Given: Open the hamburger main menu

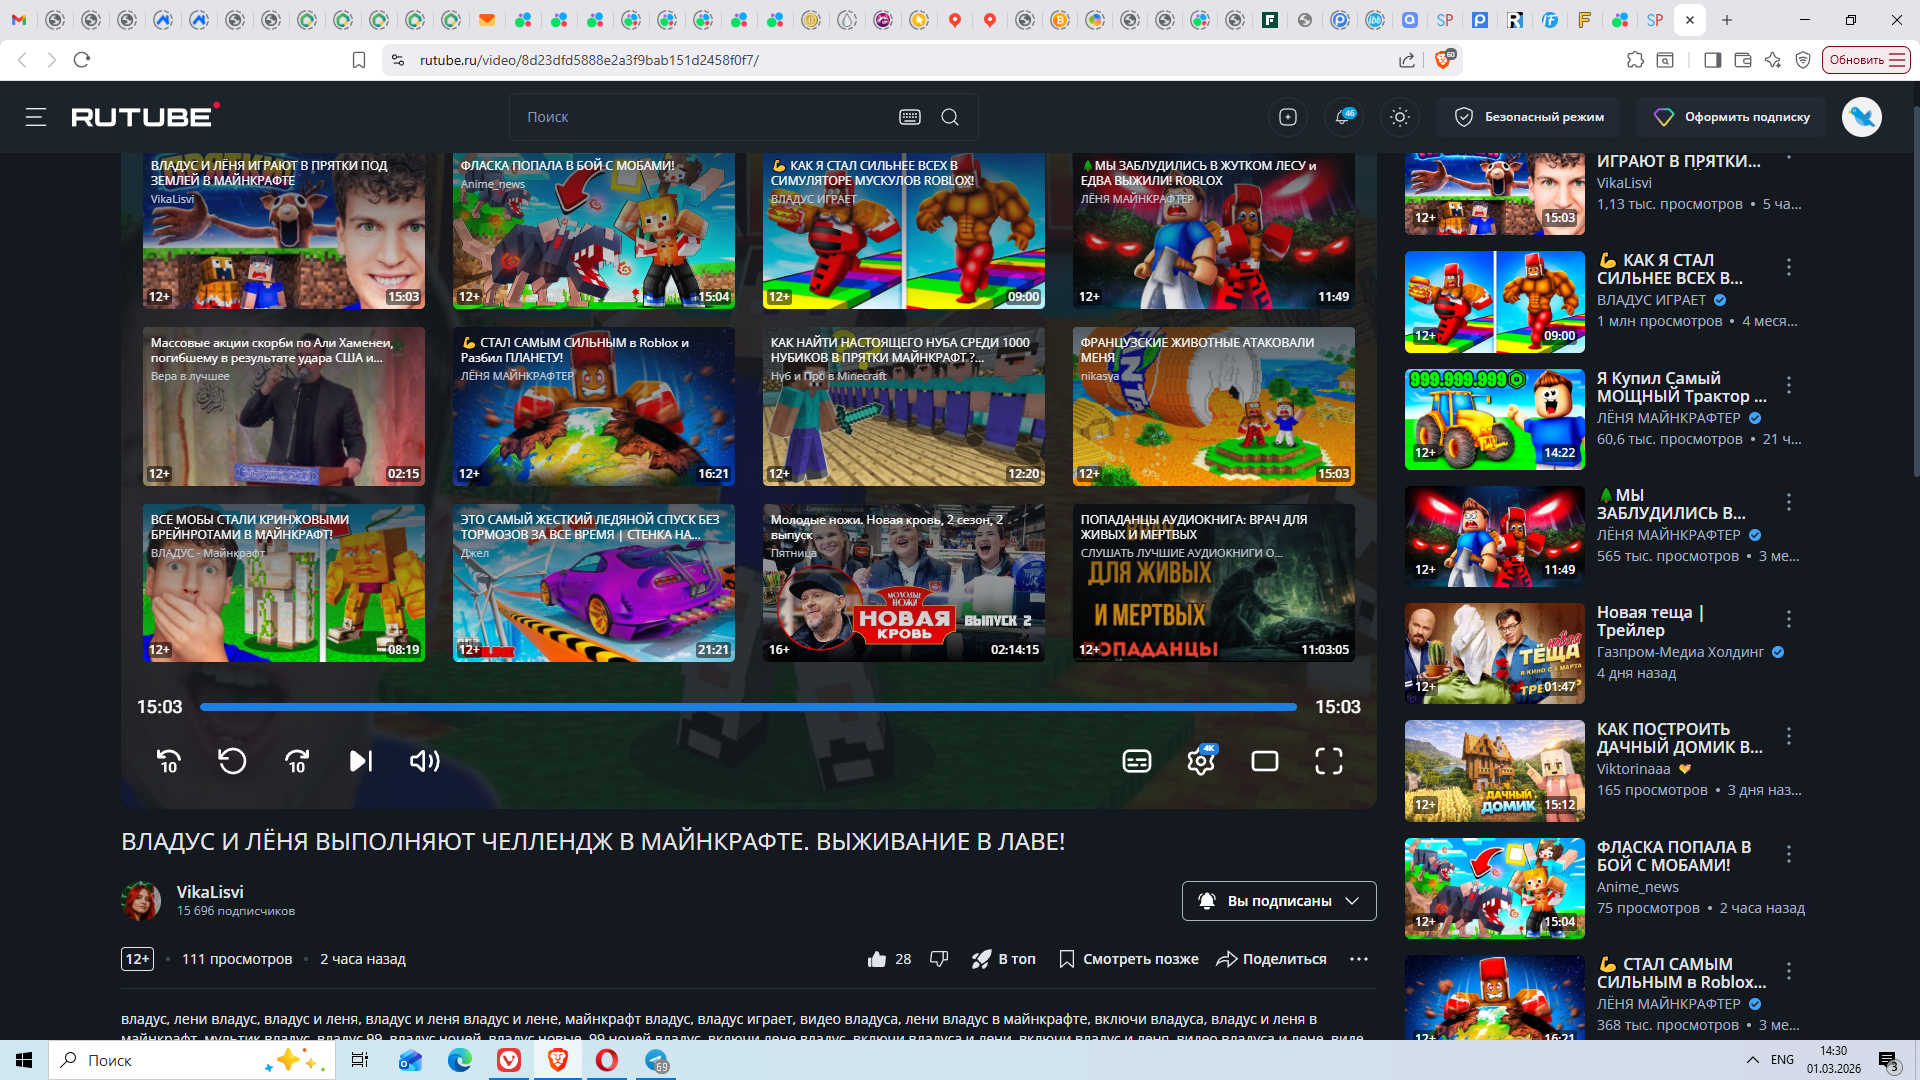Looking at the screenshot, I should click(x=36, y=117).
